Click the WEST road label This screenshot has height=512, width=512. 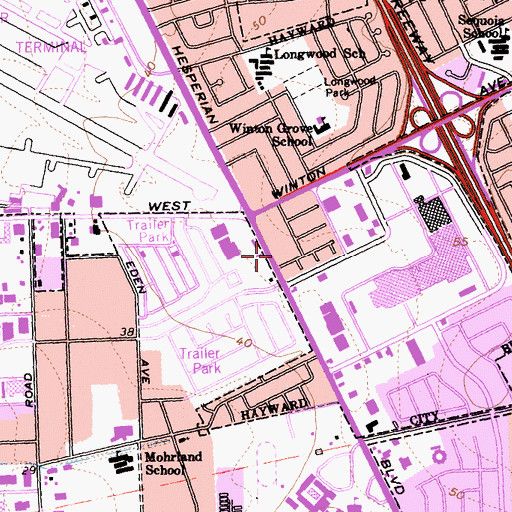(169, 206)
